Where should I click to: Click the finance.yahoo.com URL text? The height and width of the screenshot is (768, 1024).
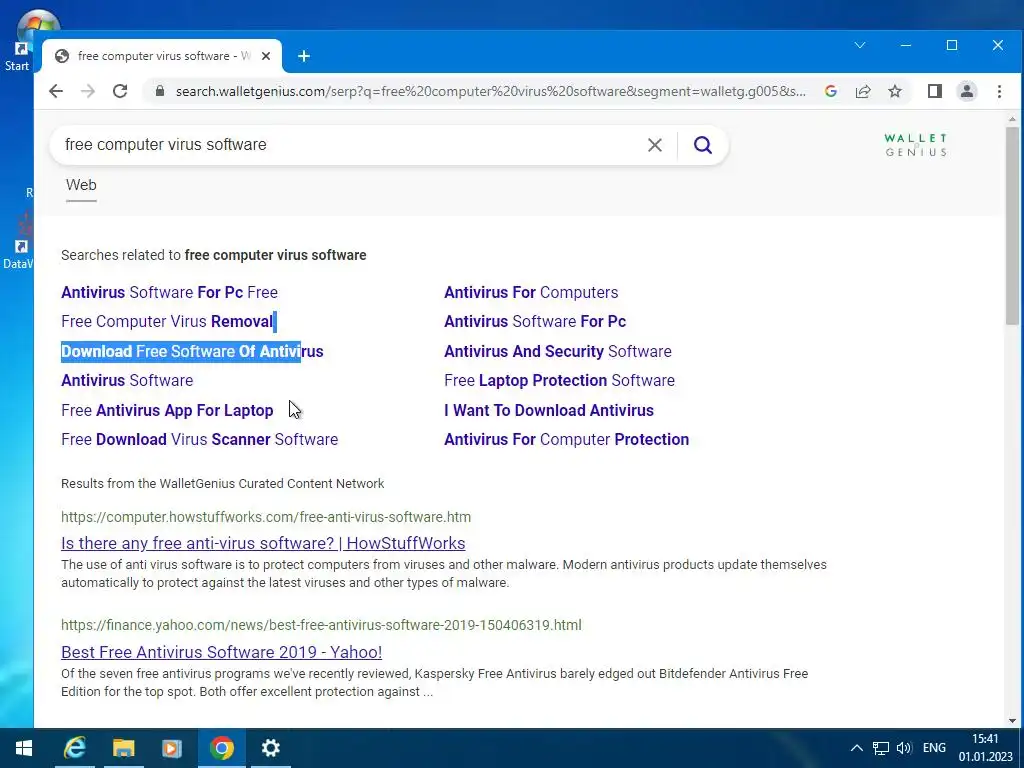pyautogui.click(x=321, y=626)
